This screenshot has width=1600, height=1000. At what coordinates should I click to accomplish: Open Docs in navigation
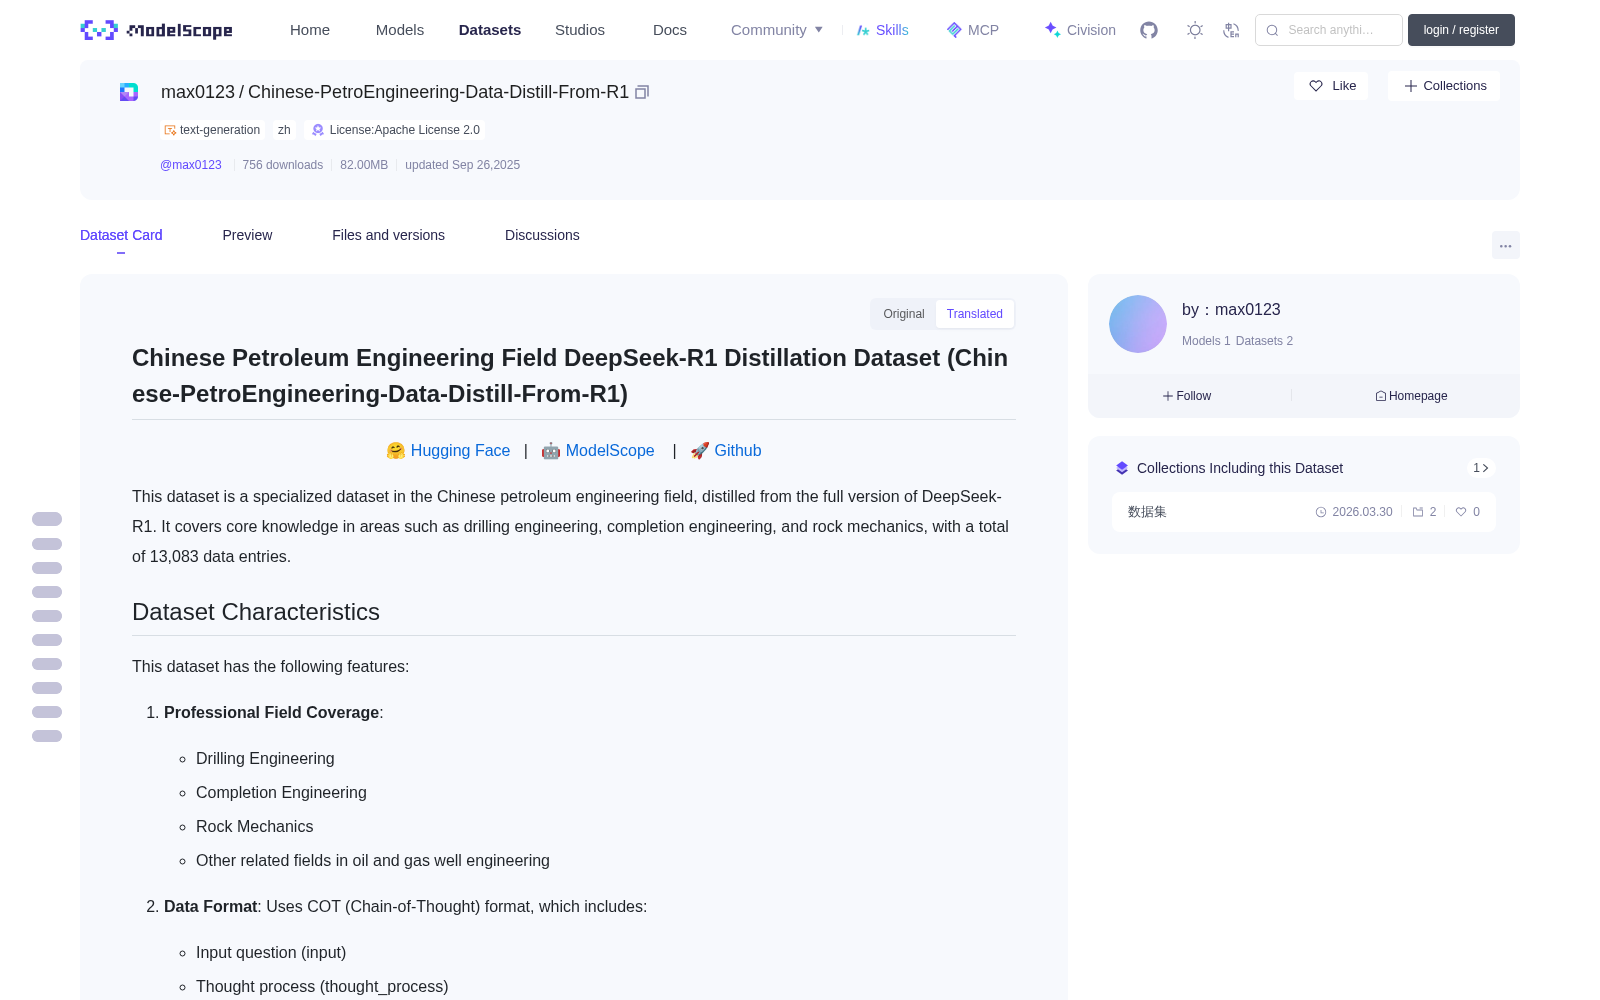click(x=670, y=30)
